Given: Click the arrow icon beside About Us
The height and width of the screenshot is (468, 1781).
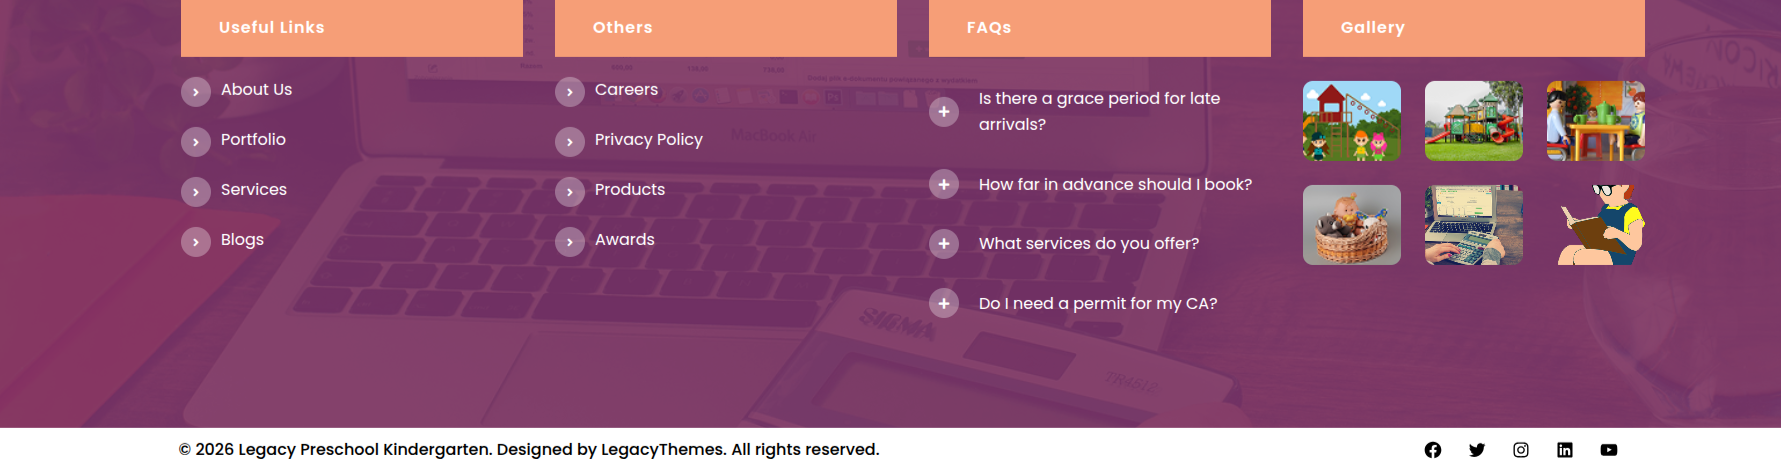Looking at the screenshot, I should pos(196,92).
